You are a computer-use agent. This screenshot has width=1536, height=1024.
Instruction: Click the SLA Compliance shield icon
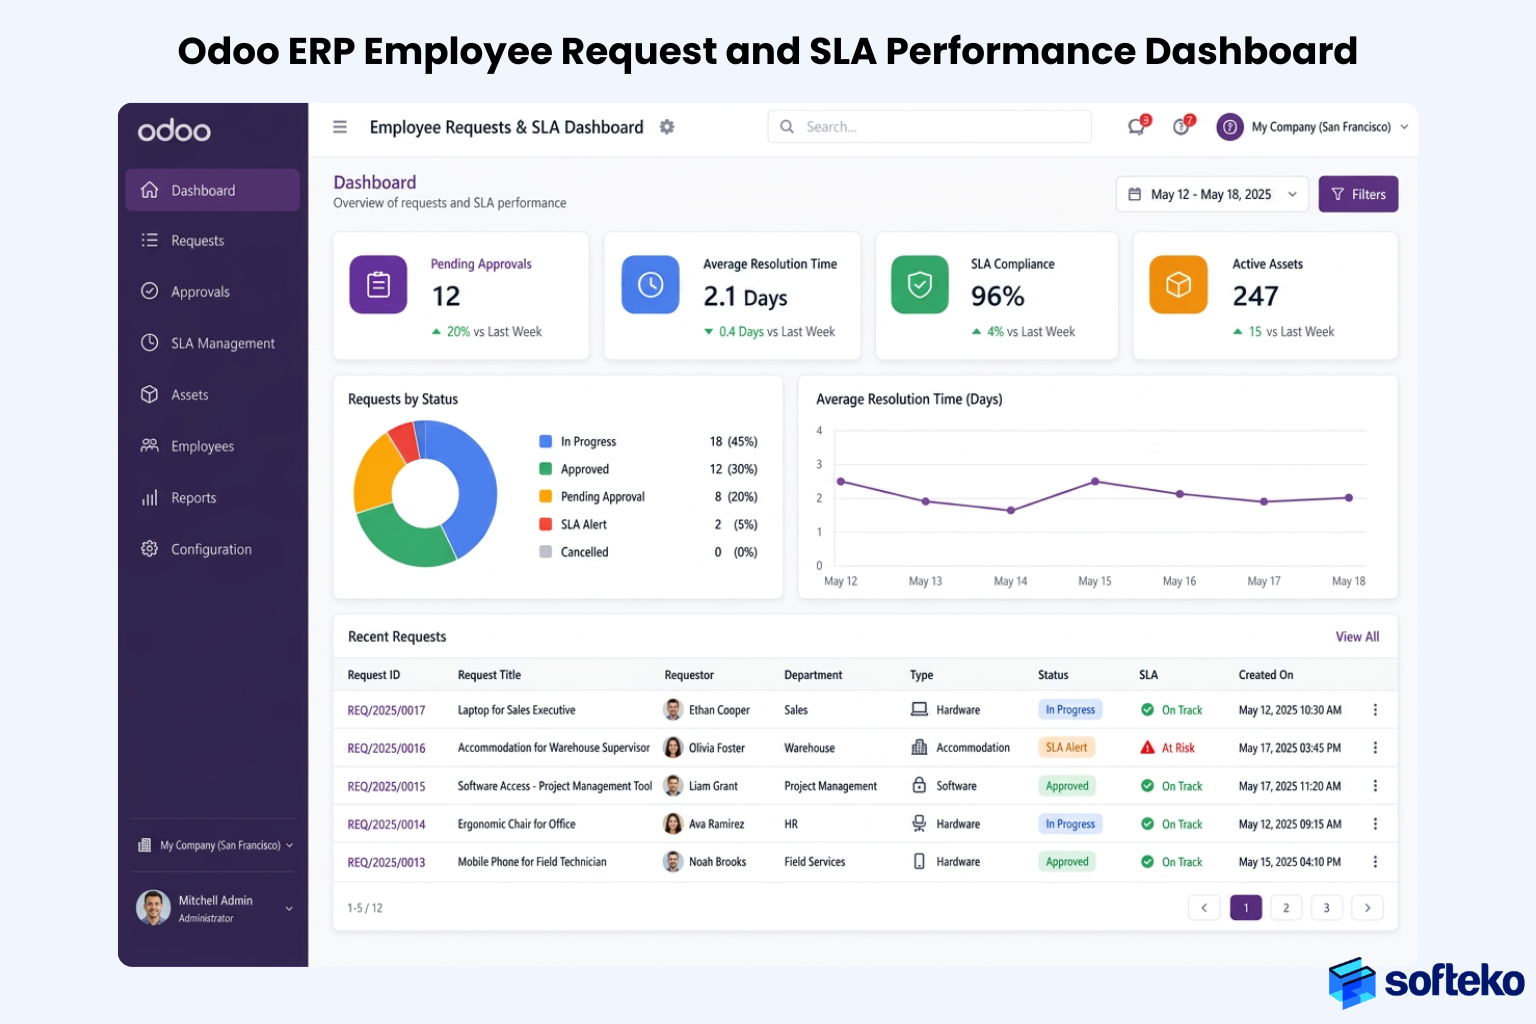pyautogui.click(x=920, y=285)
